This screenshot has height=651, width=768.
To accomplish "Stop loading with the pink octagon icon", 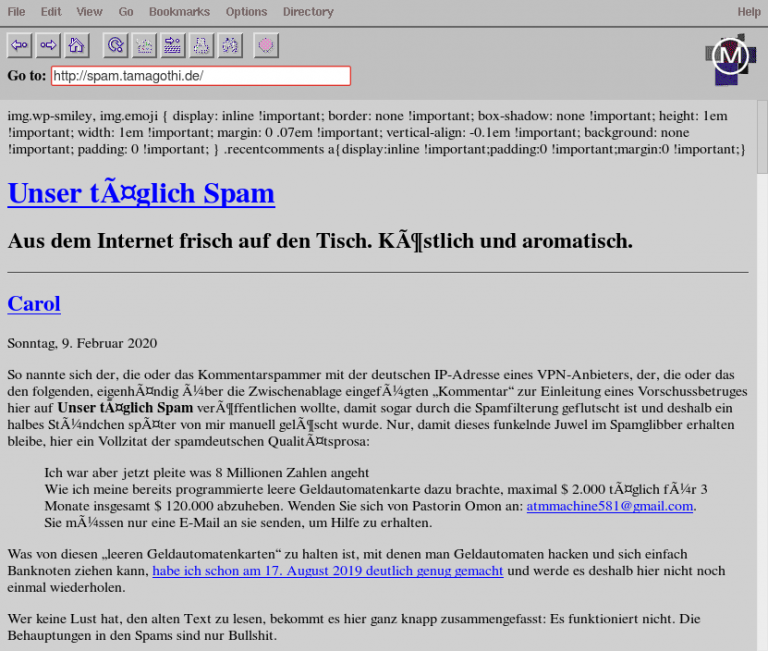I will coord(266,46).
